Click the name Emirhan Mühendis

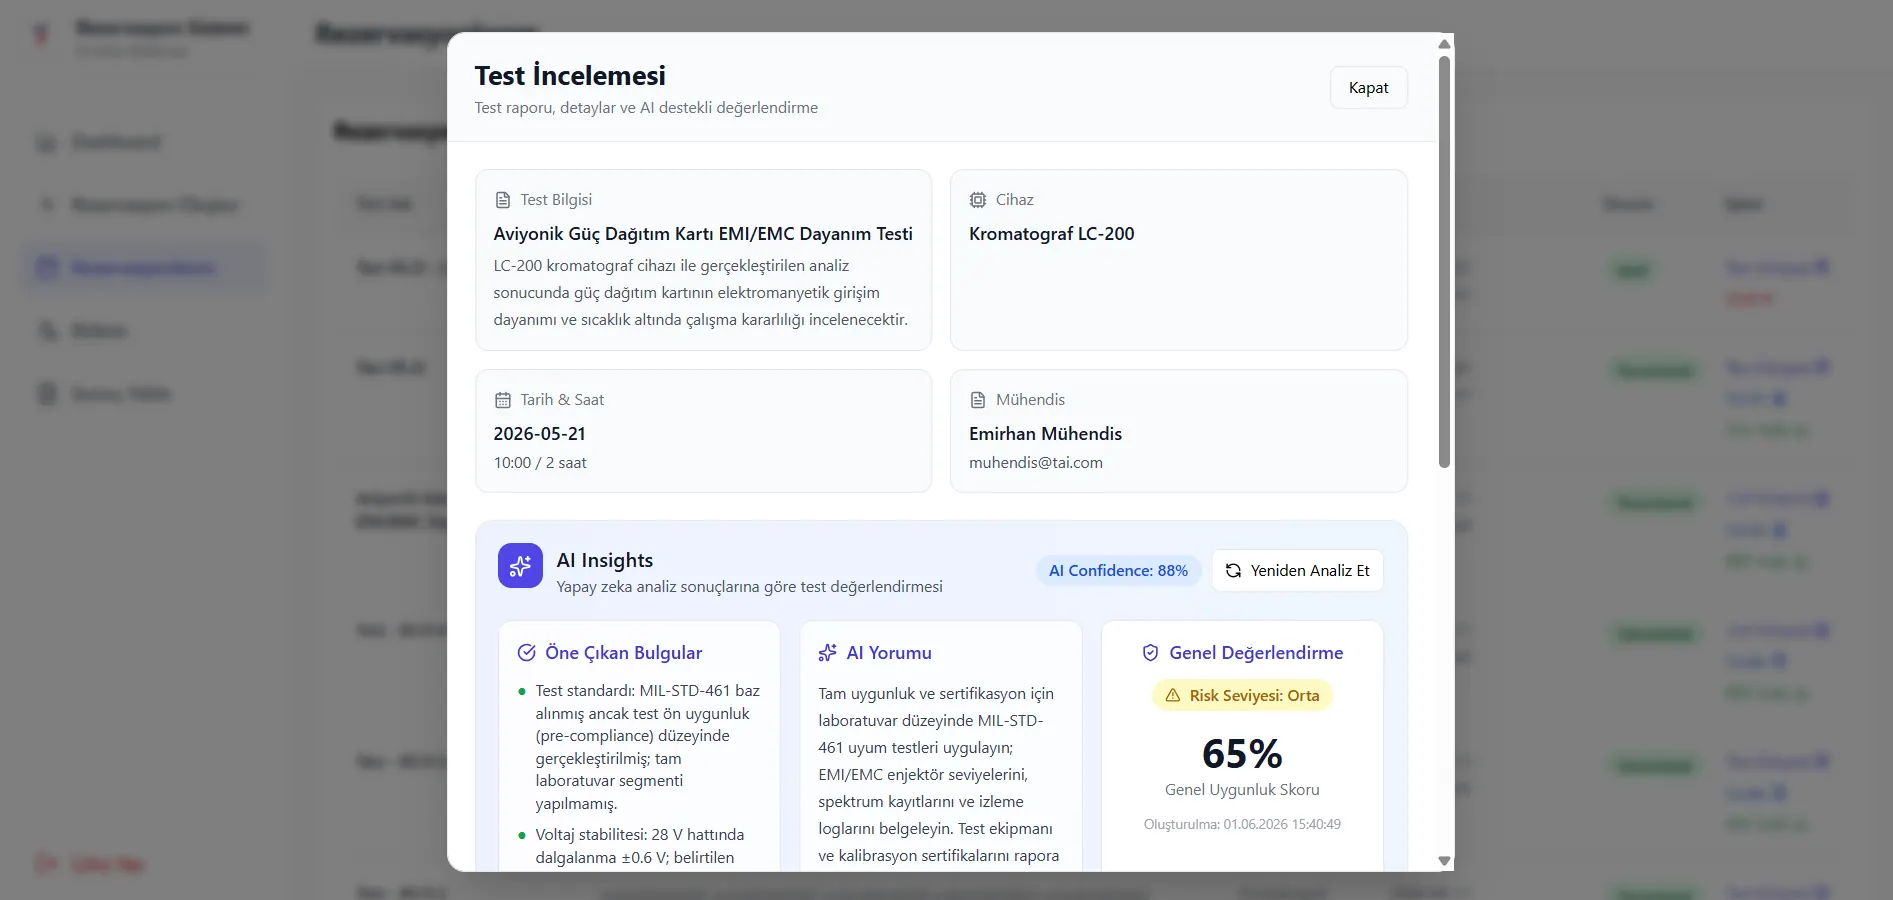(1045, 434)
